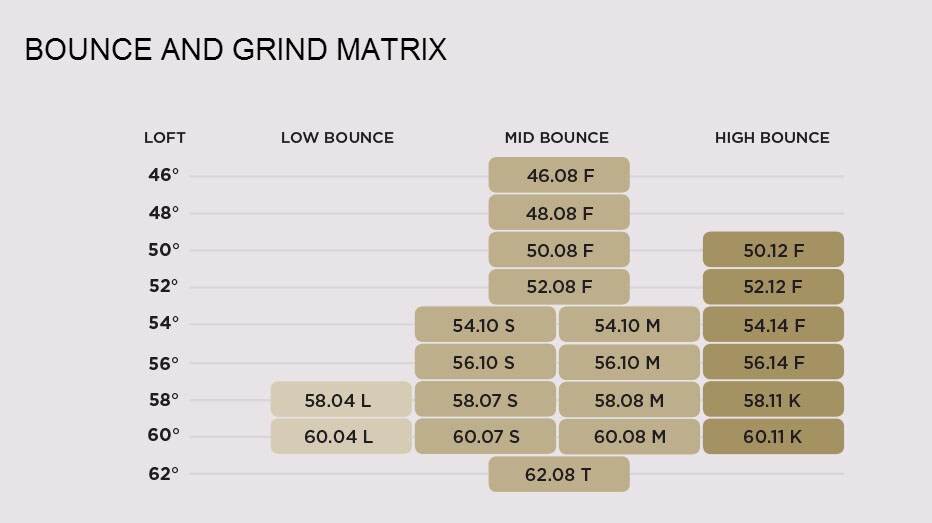
Task: Choose the 50.08 F grind cell
Action: click(x=559, y=250)
